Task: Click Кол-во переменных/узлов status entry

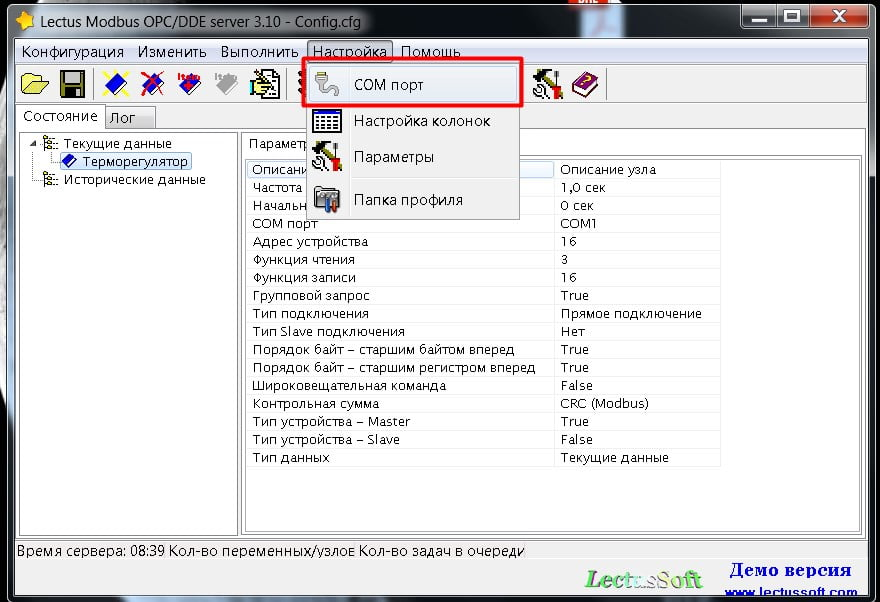Action: pyautogui.click(x=262, y=551)
